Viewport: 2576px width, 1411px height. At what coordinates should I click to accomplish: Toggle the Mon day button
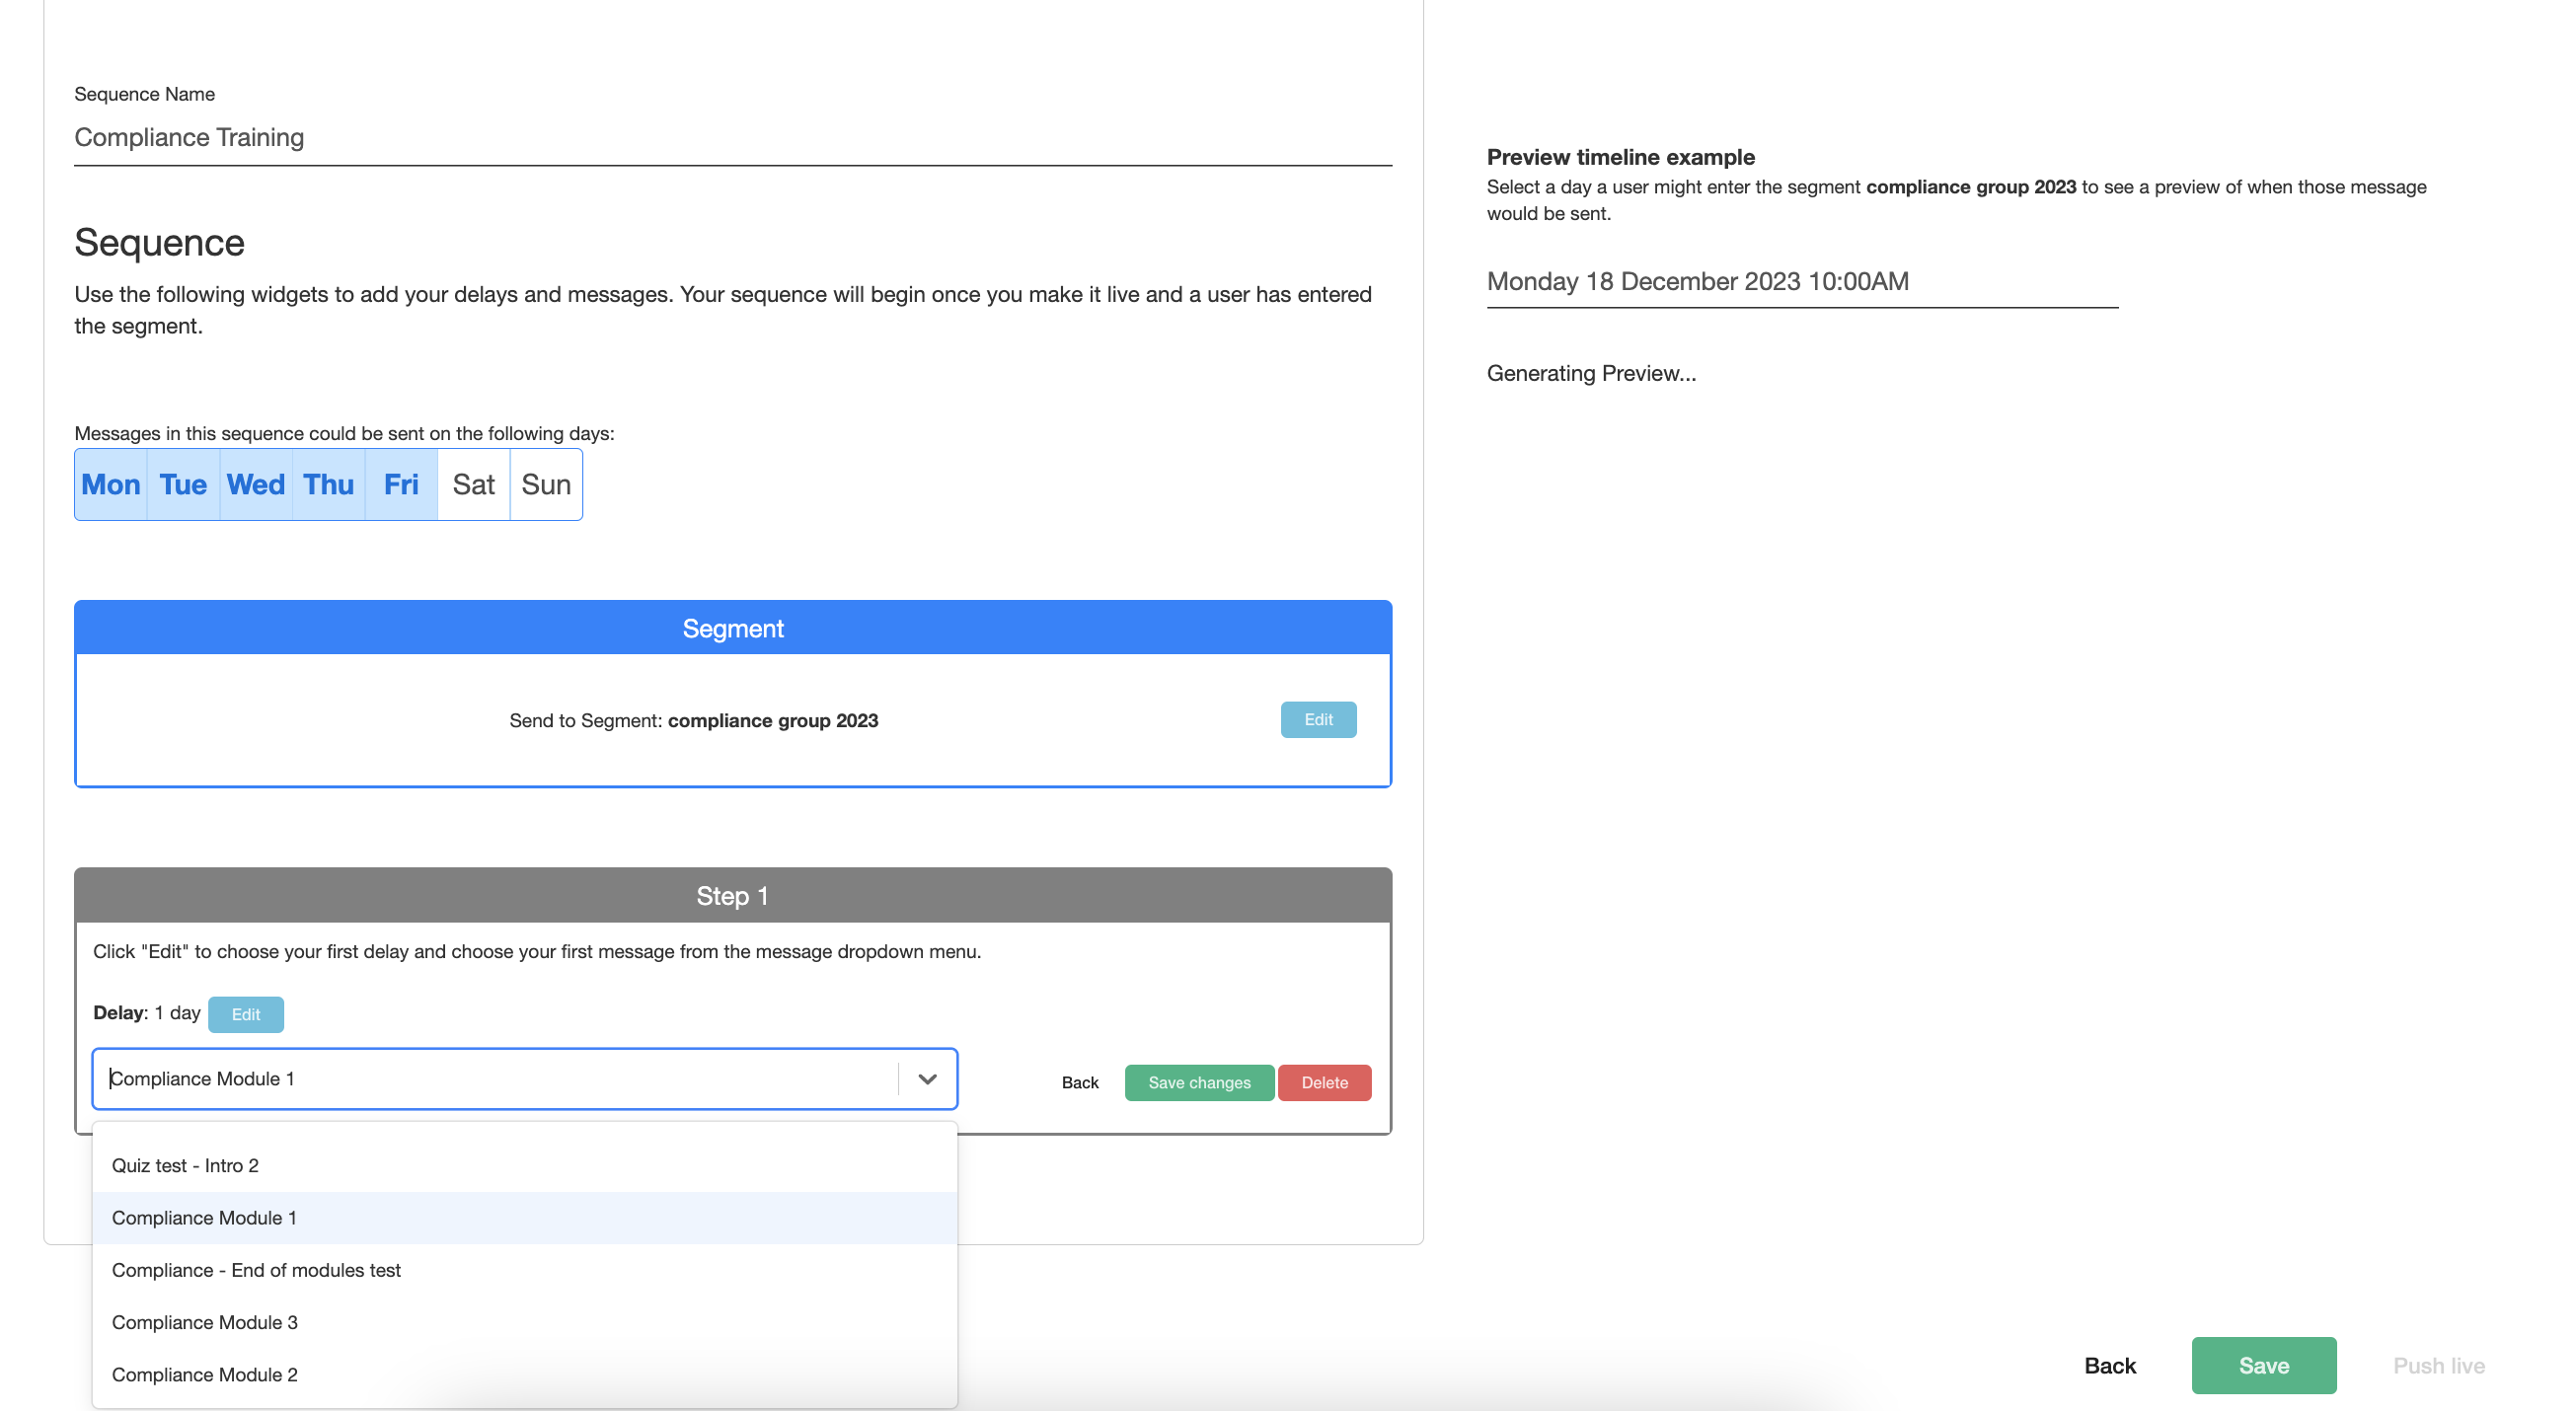[x=111, y=484]
